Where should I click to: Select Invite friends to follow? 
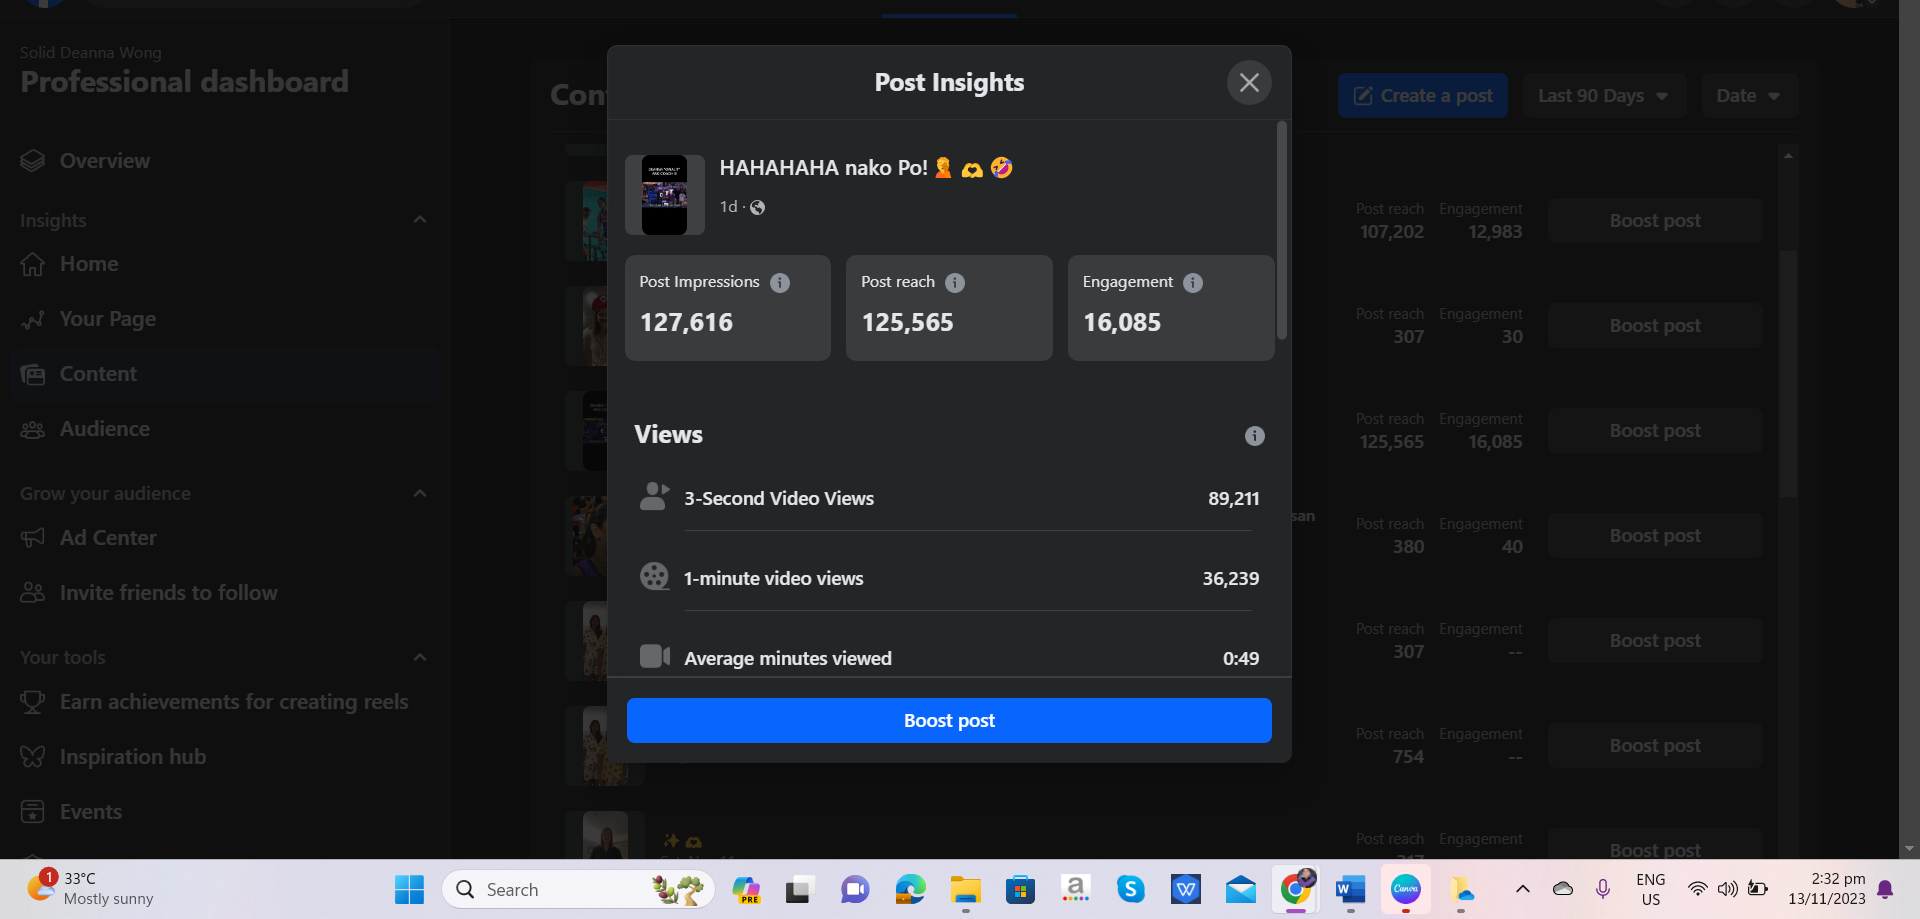pos(225,593)
